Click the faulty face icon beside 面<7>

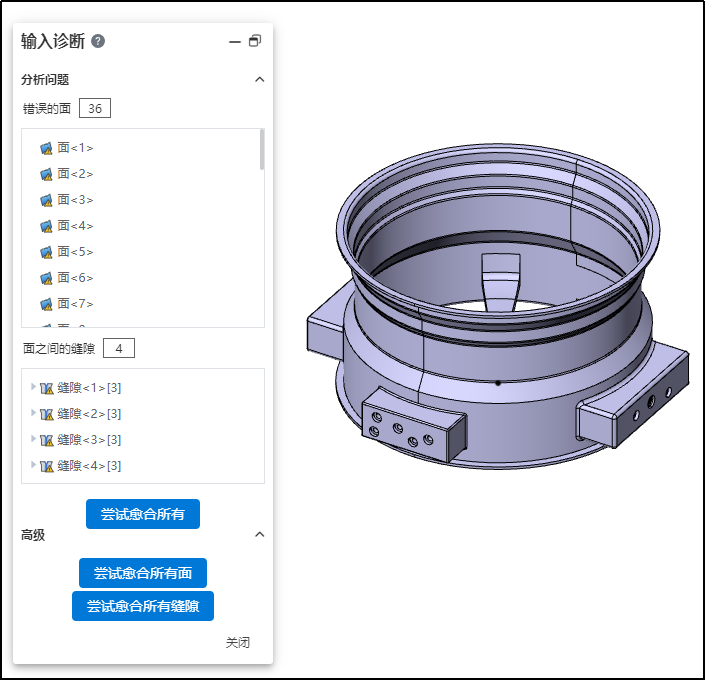[46, 304]
